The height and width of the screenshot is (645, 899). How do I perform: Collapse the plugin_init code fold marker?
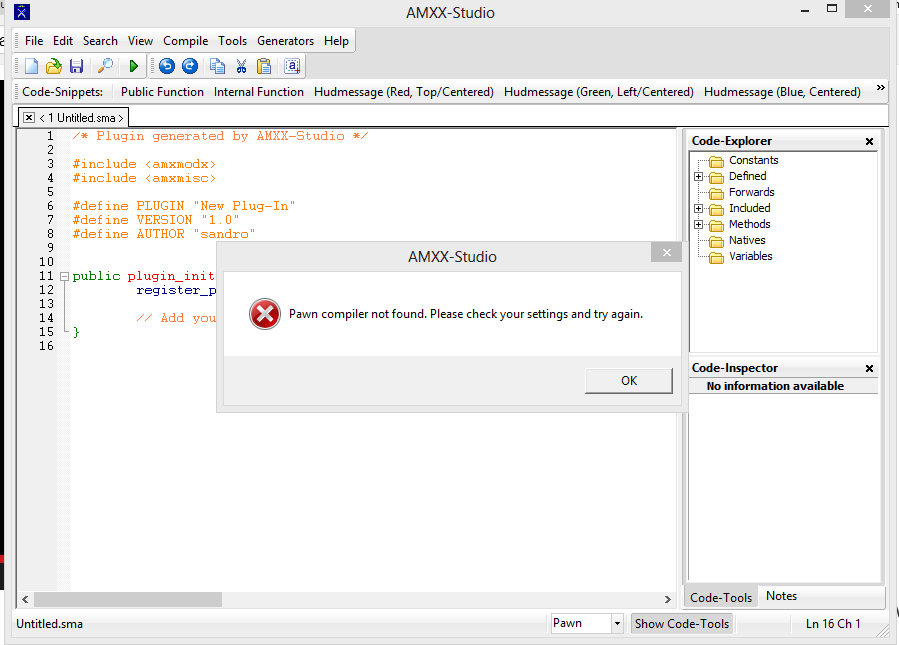tap(64, 276)
